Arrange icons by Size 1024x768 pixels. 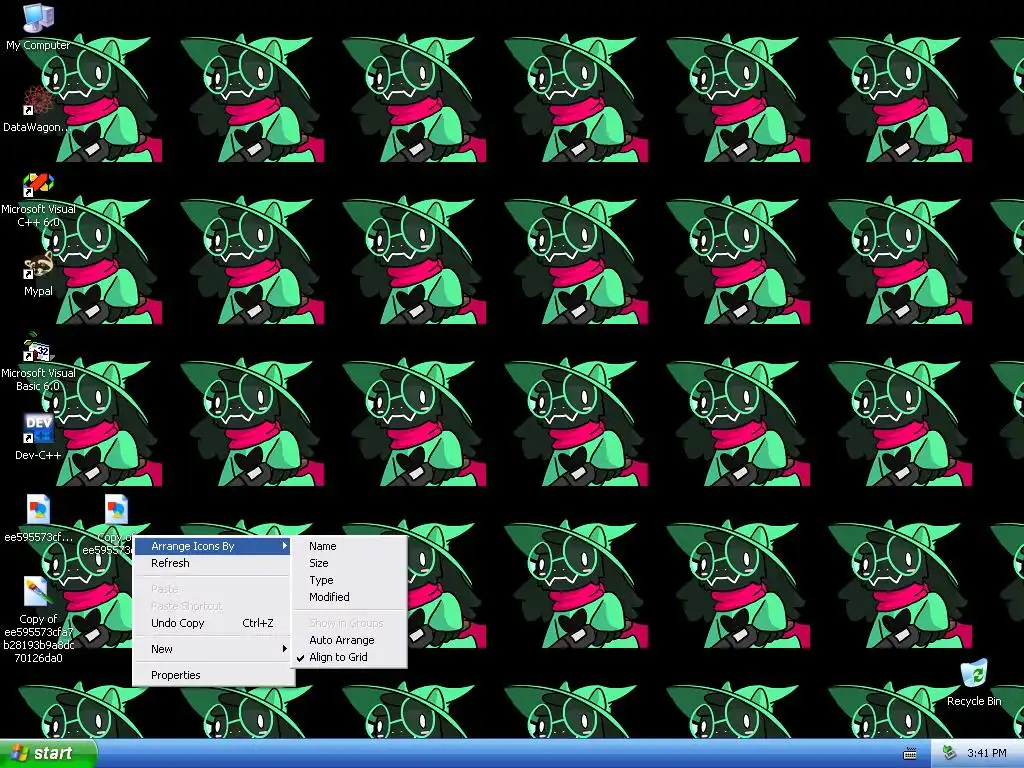[349, 563]
